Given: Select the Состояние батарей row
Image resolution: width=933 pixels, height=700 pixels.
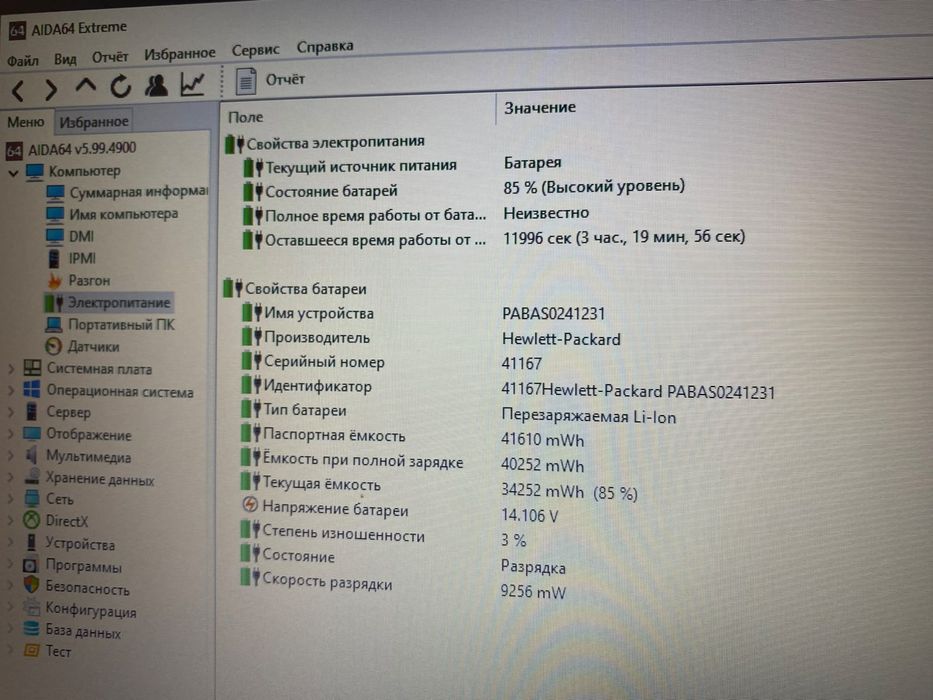Looking at the screenshot, I should click(x=464, y=189).
